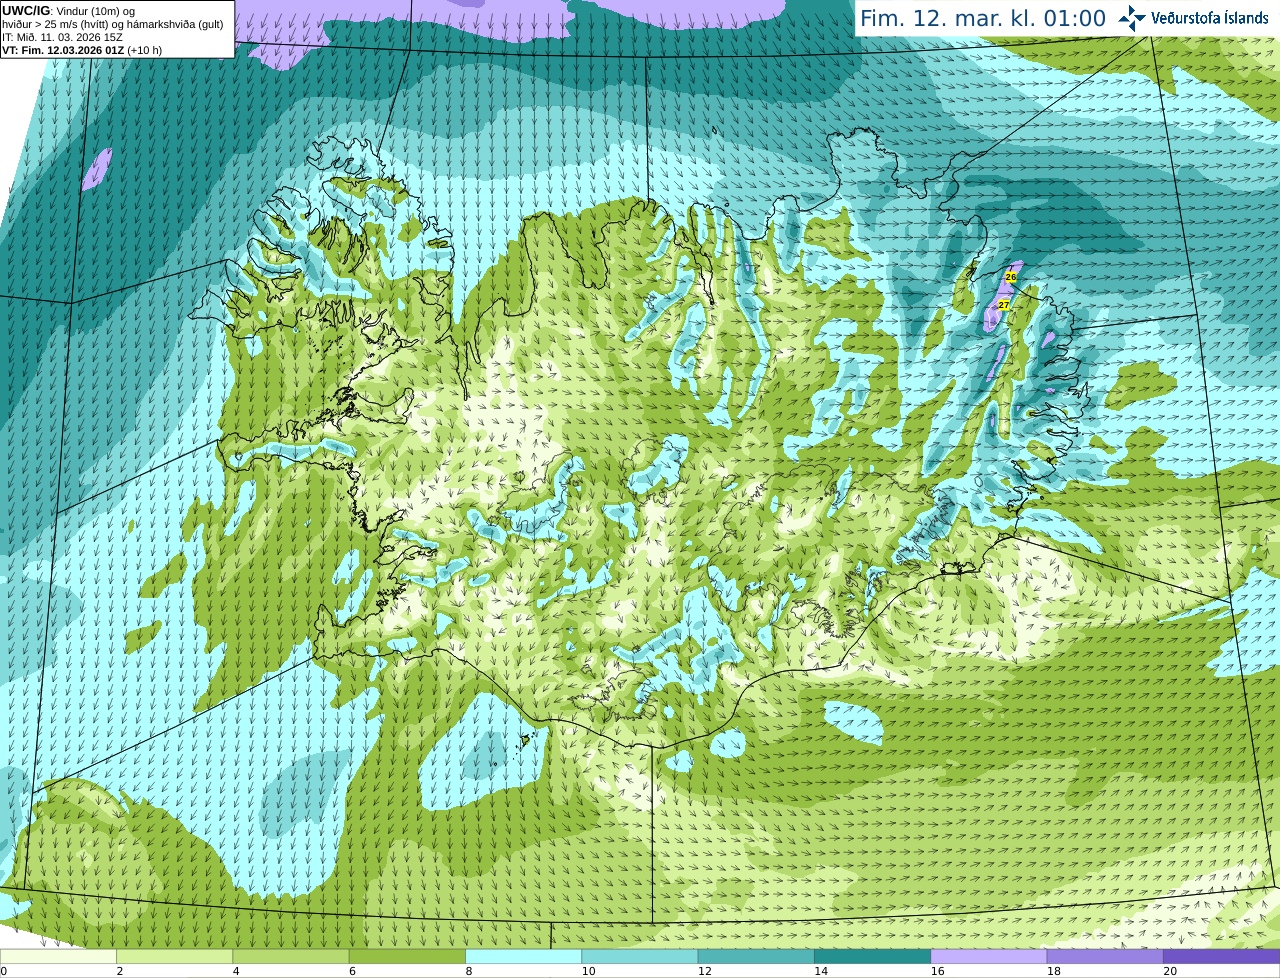1280x978 pixels.
Task: Select the 8–10 m/s light cyan swatch
Action: coord(523,957)
